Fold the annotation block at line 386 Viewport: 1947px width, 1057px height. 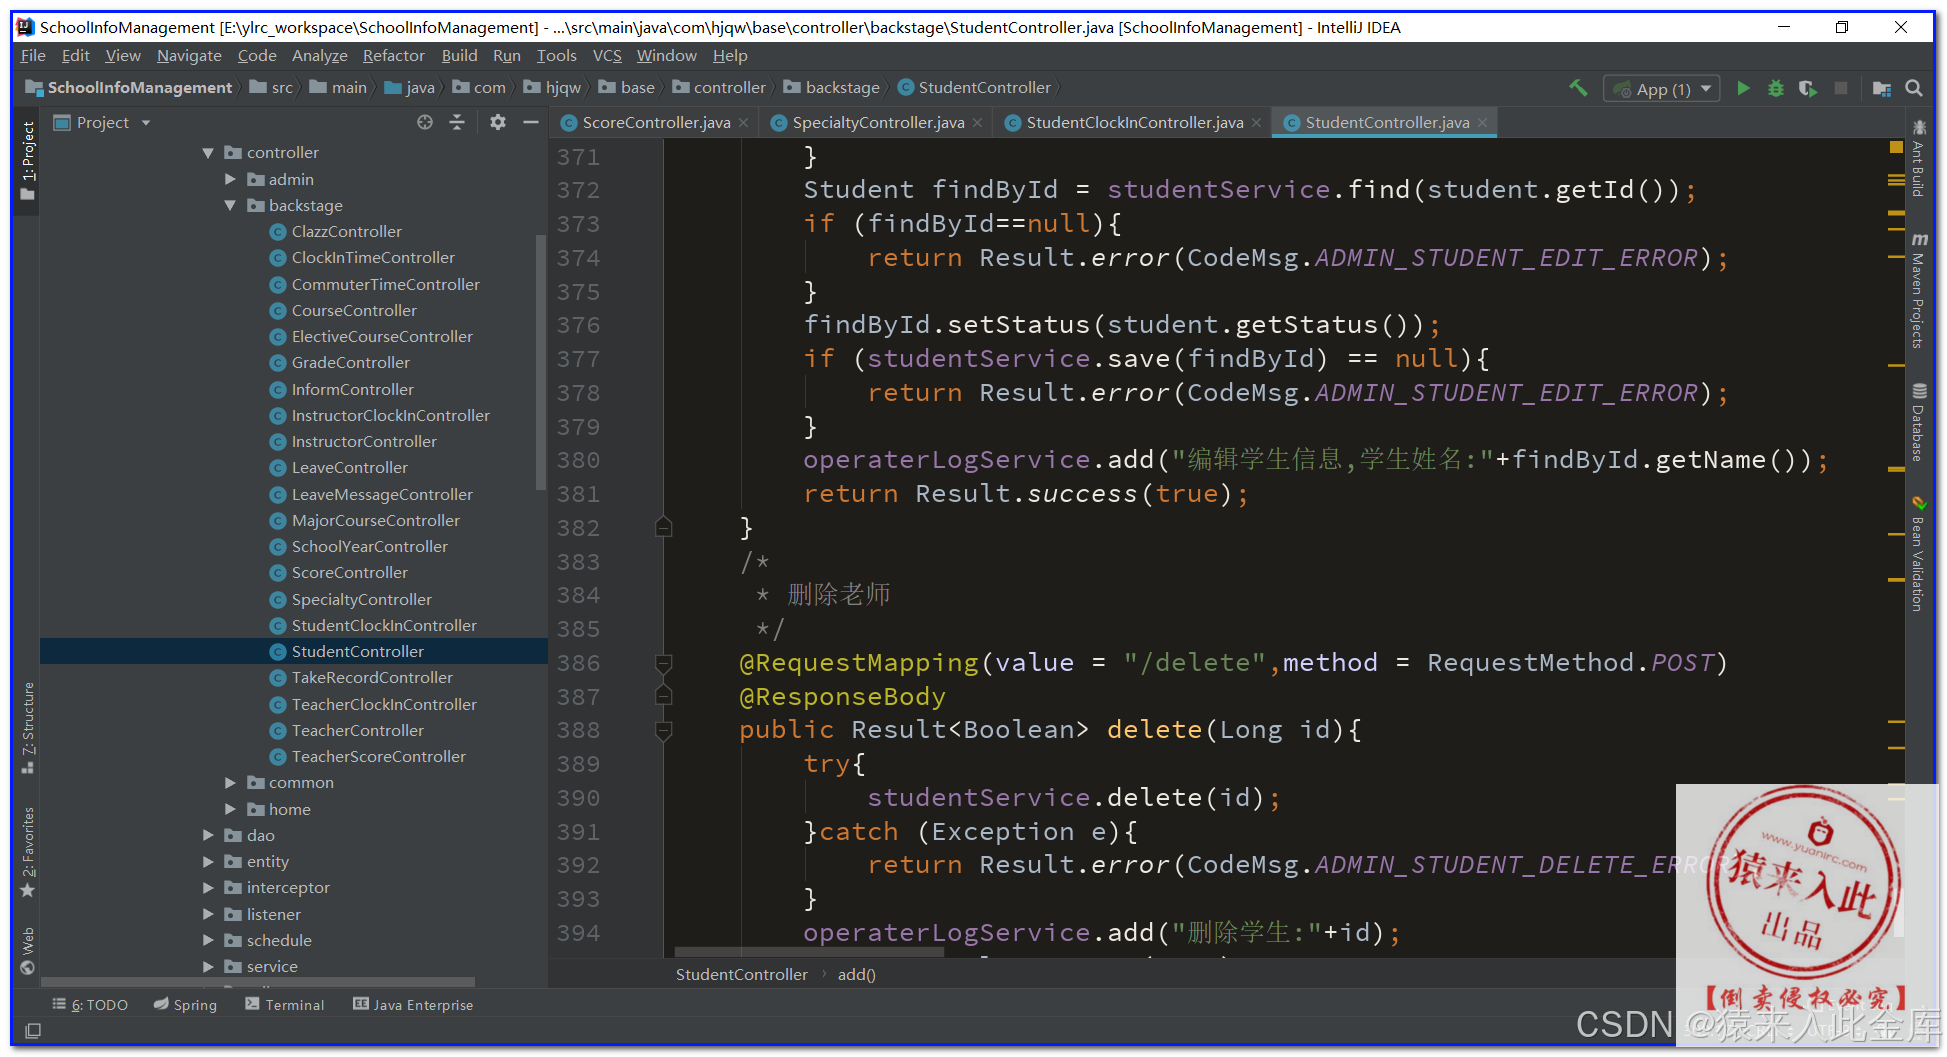coord(663,663)
